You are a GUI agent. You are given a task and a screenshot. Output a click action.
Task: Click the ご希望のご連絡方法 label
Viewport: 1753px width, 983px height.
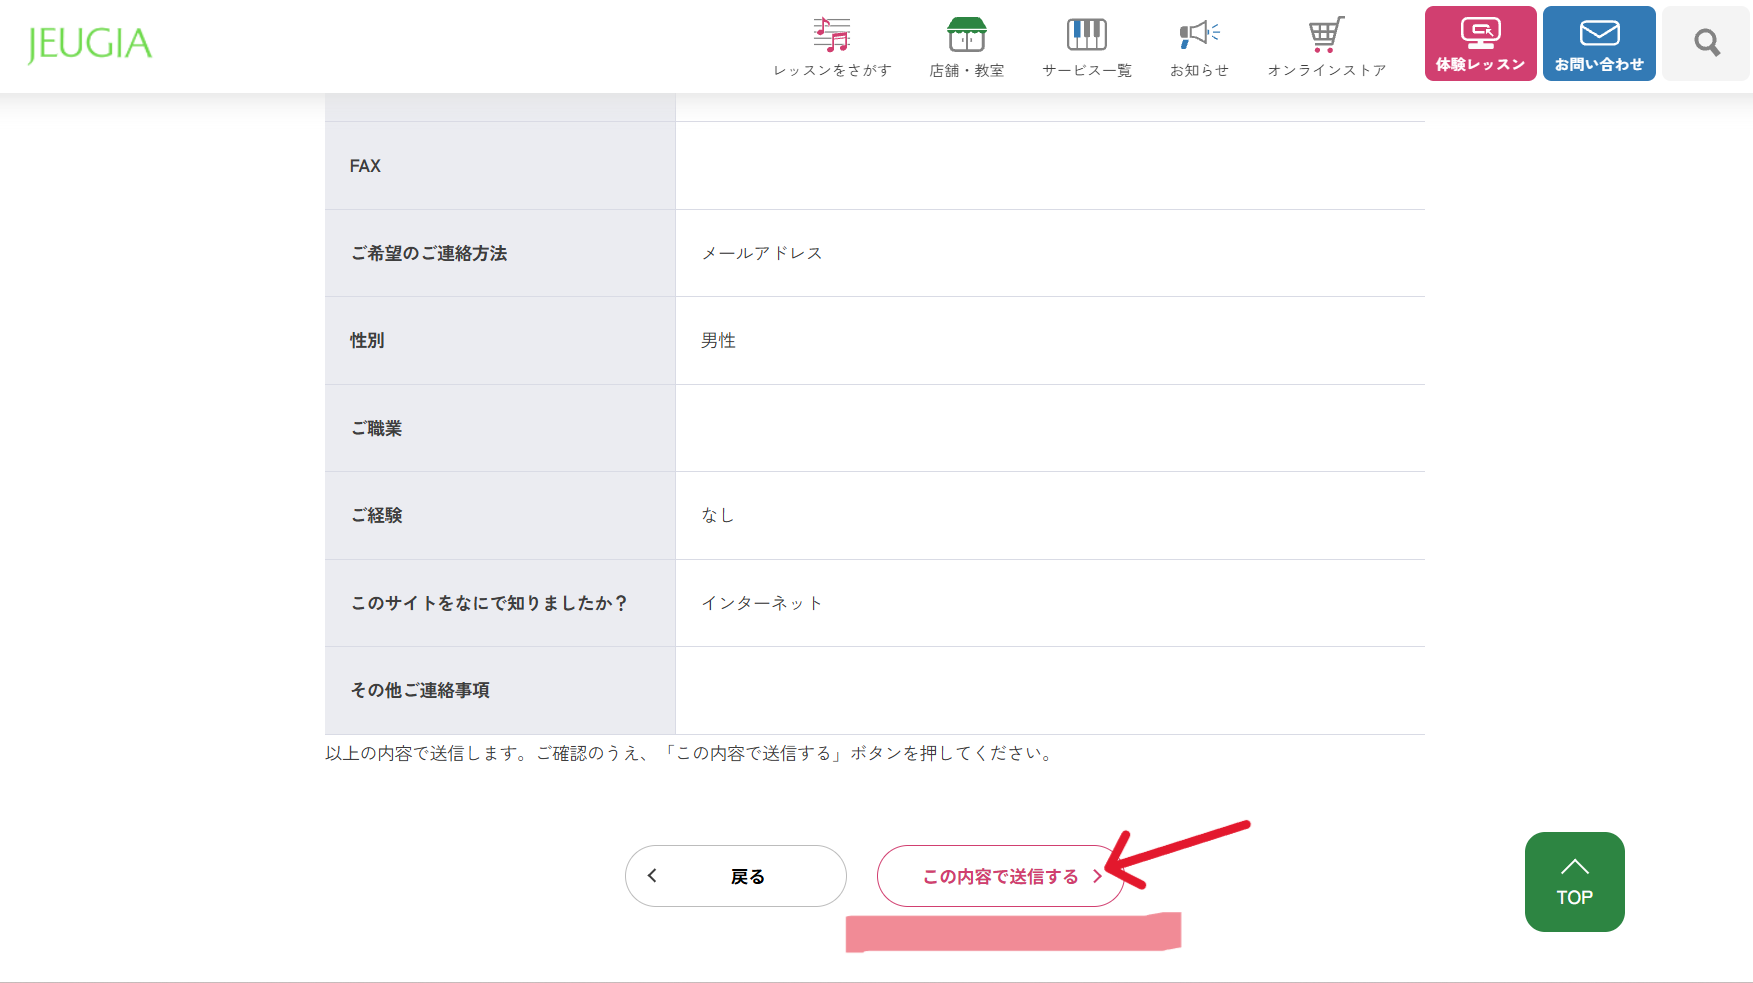pyautogui.click(x=429, y=254)
